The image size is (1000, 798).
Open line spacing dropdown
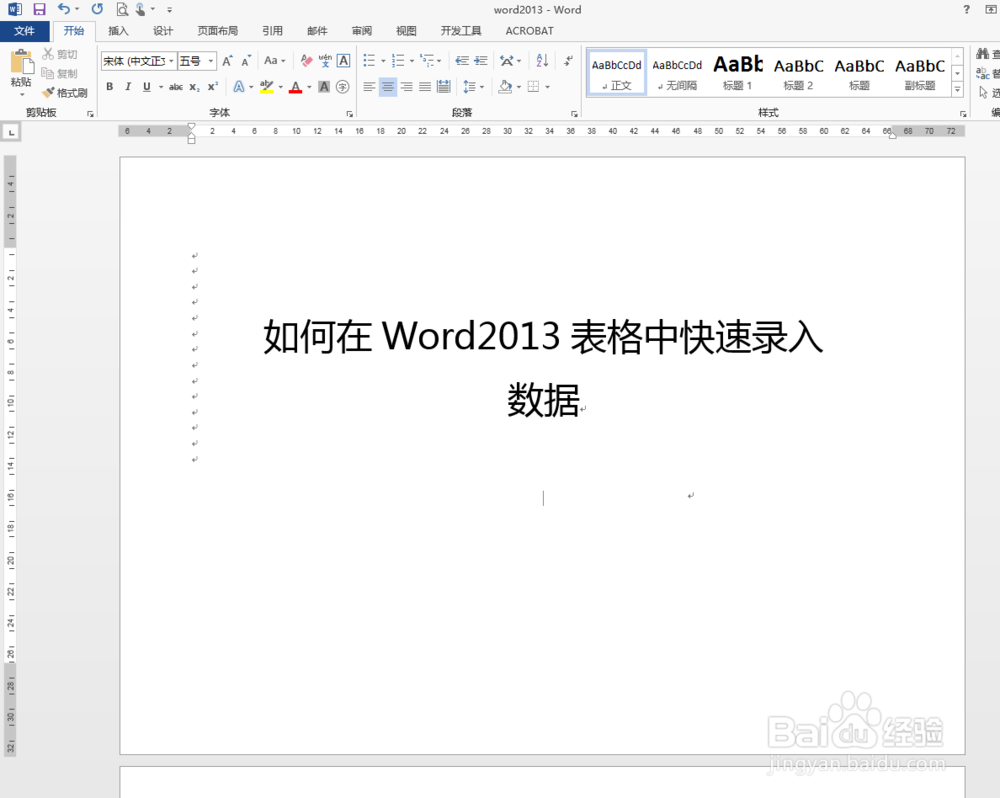pos(473,87)
